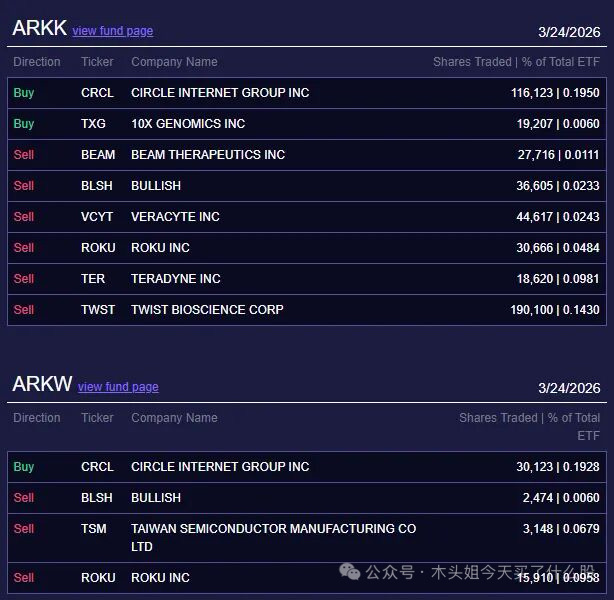
Task: Click TAIWAN SEMICONDUCTOR MANUFACTURING CO LTD name
Action: coord(274,538)
